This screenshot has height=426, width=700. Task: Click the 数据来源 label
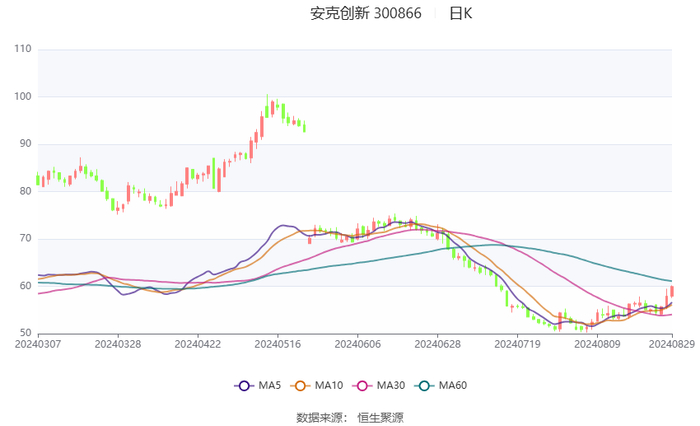320,418
